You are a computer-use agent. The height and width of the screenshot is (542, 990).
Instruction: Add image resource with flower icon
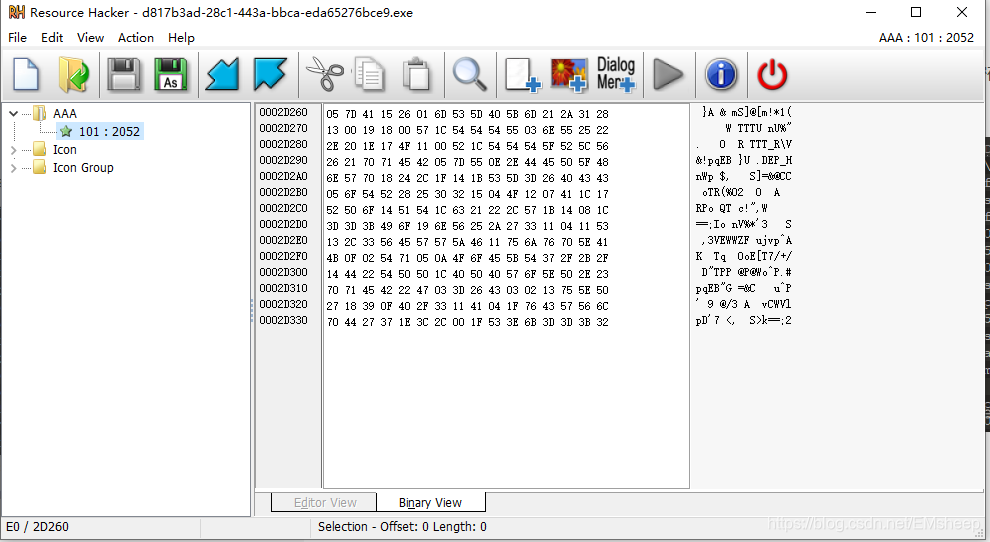tap(569, 75)
